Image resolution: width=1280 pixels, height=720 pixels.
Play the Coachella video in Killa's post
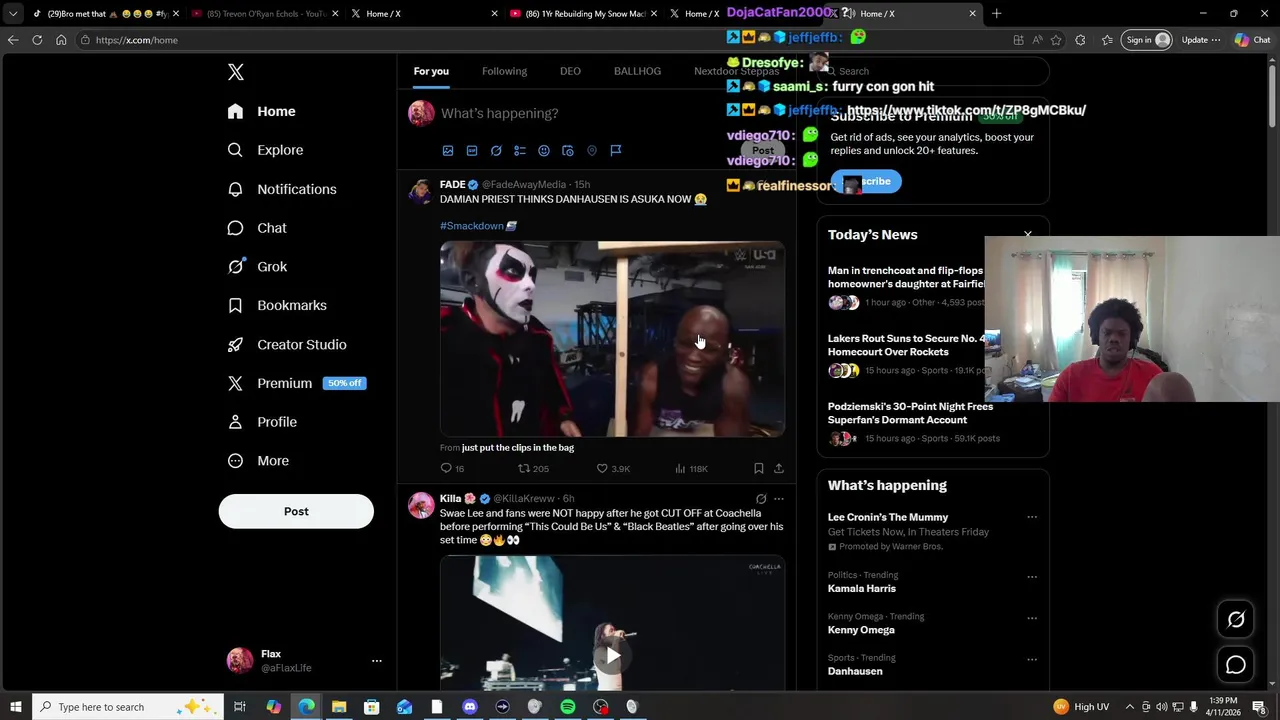pyautogui.click(x=612, y=656)
